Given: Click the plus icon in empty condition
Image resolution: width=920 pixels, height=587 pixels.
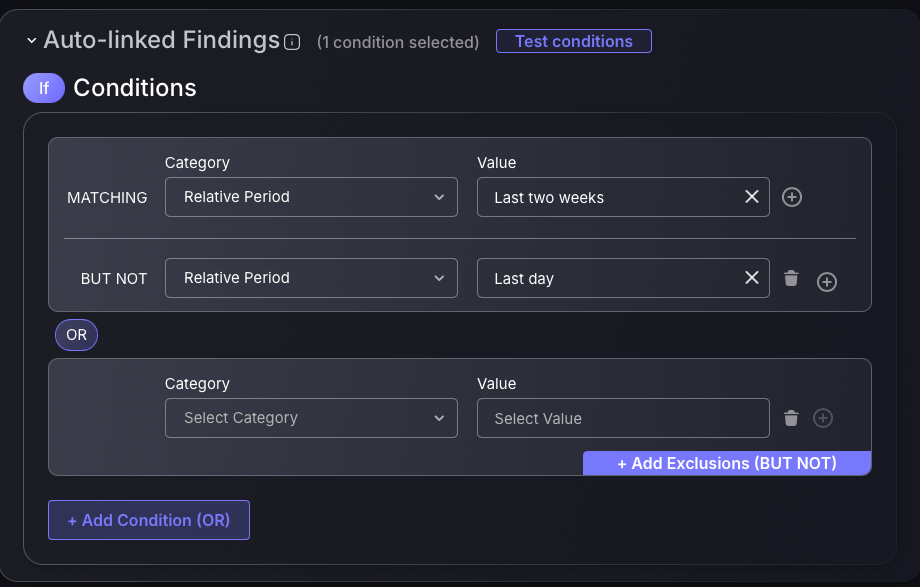Looking at the screenshot, I should click(823, 418).
